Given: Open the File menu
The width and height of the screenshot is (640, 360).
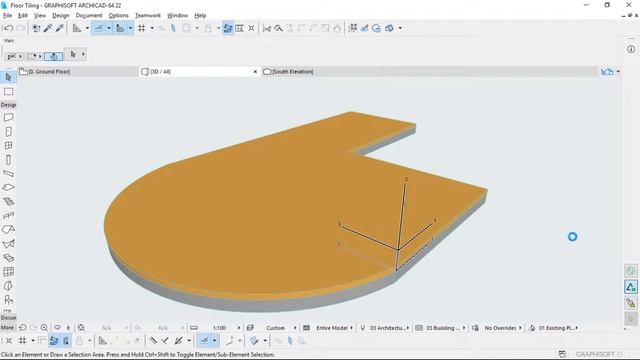Looking at the screenshot, I should pyautogui.click(x=7, y=16).
